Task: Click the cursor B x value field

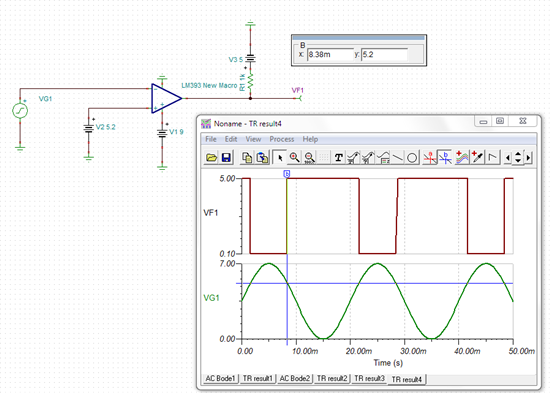Action: point(330,54)
